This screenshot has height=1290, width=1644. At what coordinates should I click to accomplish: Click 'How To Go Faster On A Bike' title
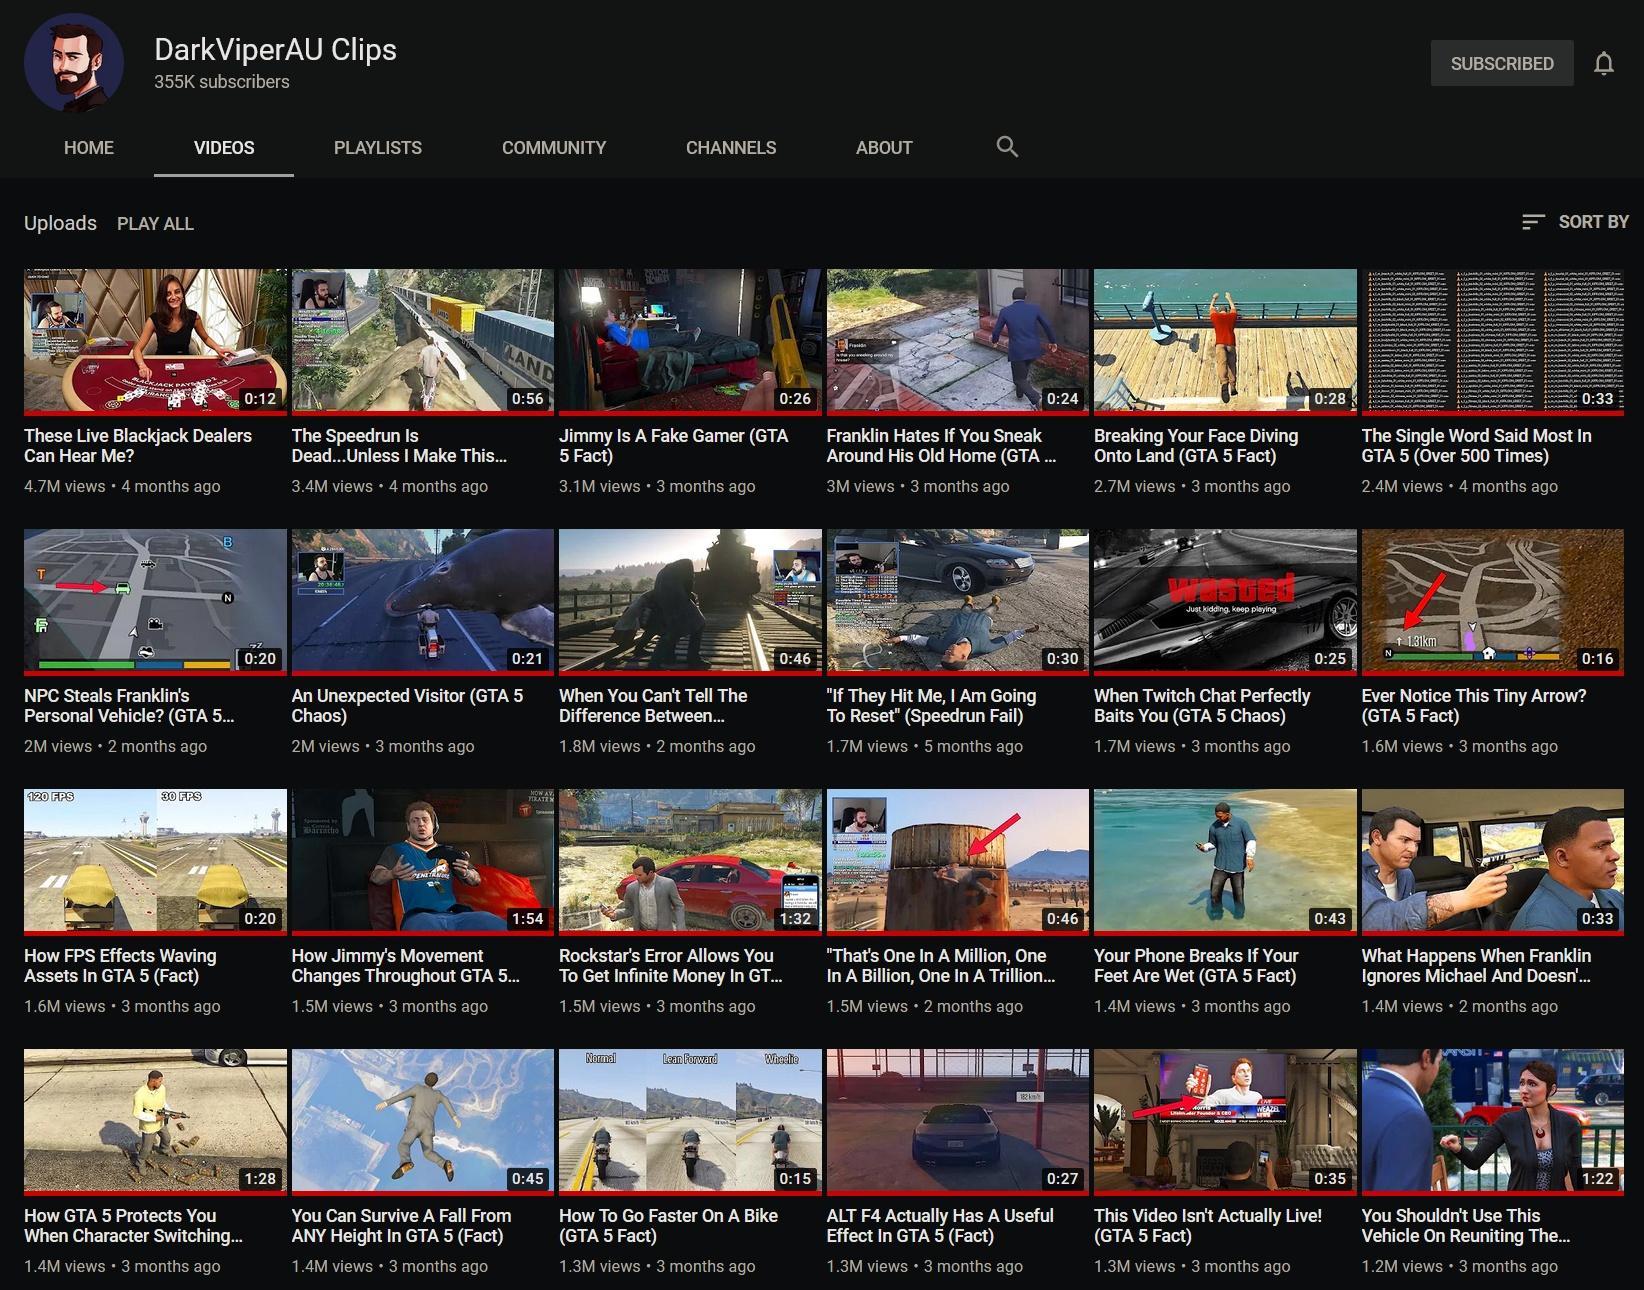click(668, 1226)
